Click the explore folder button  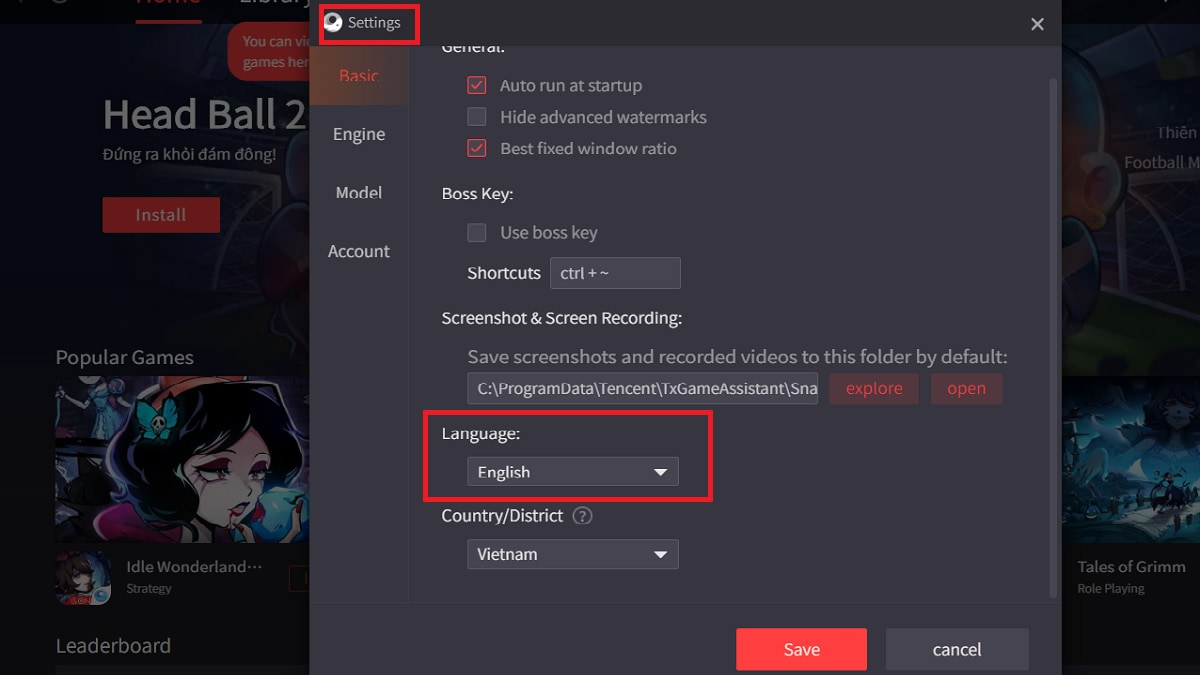click(874, 389)
